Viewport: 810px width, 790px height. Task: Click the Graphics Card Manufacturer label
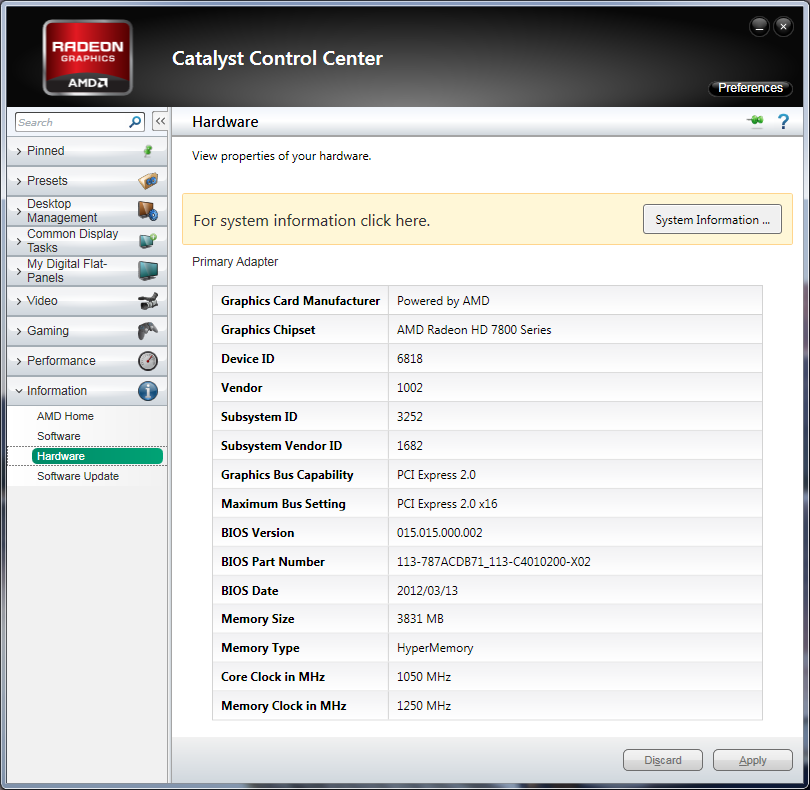[300, 301]
